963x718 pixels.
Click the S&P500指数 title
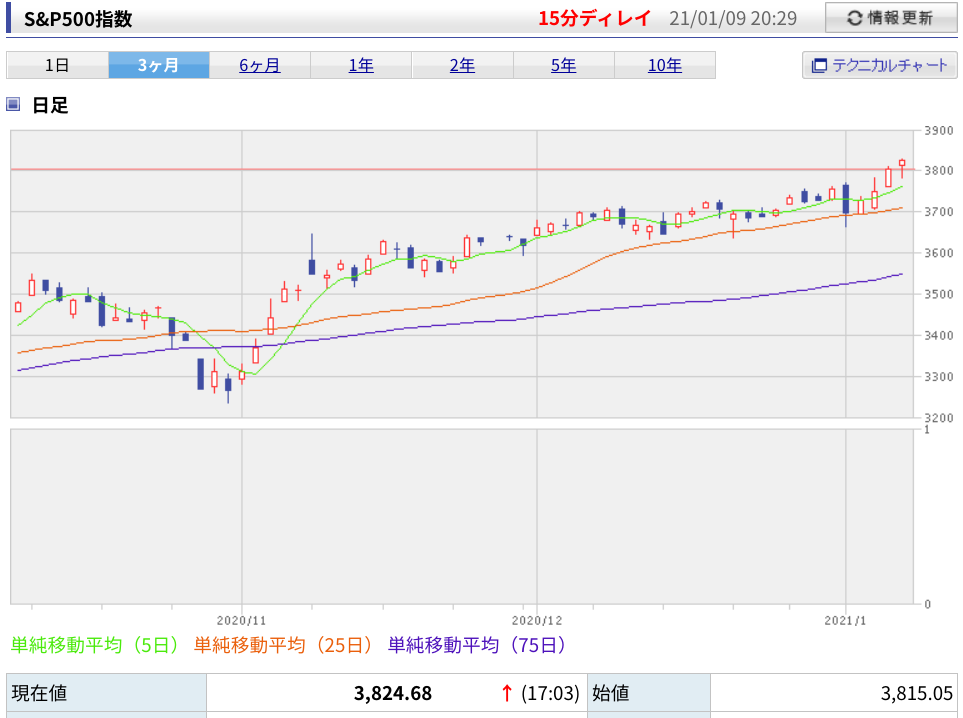pos(78,19)
